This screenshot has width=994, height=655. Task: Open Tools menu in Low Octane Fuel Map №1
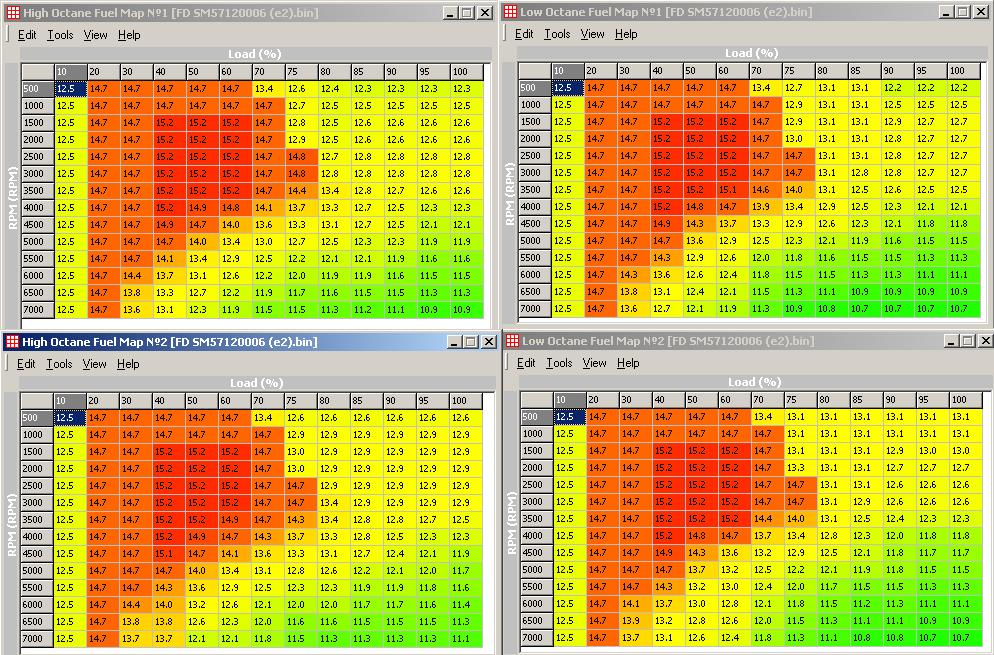coord(557,34)
